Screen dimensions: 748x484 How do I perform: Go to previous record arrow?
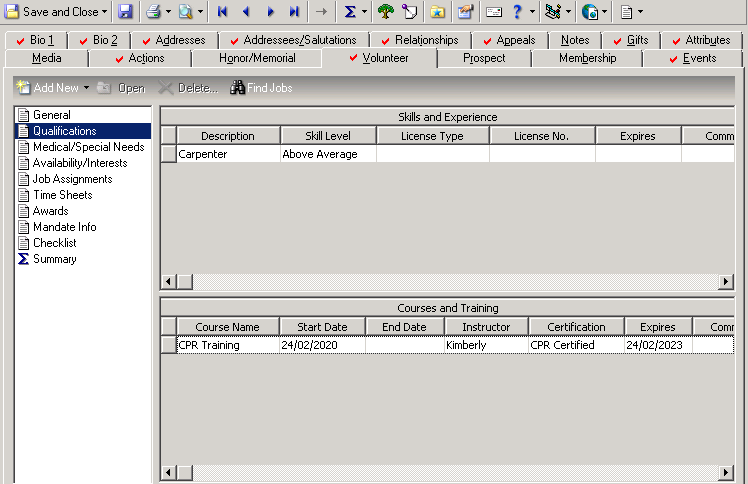pyautogui.click(x=246, y=11)
